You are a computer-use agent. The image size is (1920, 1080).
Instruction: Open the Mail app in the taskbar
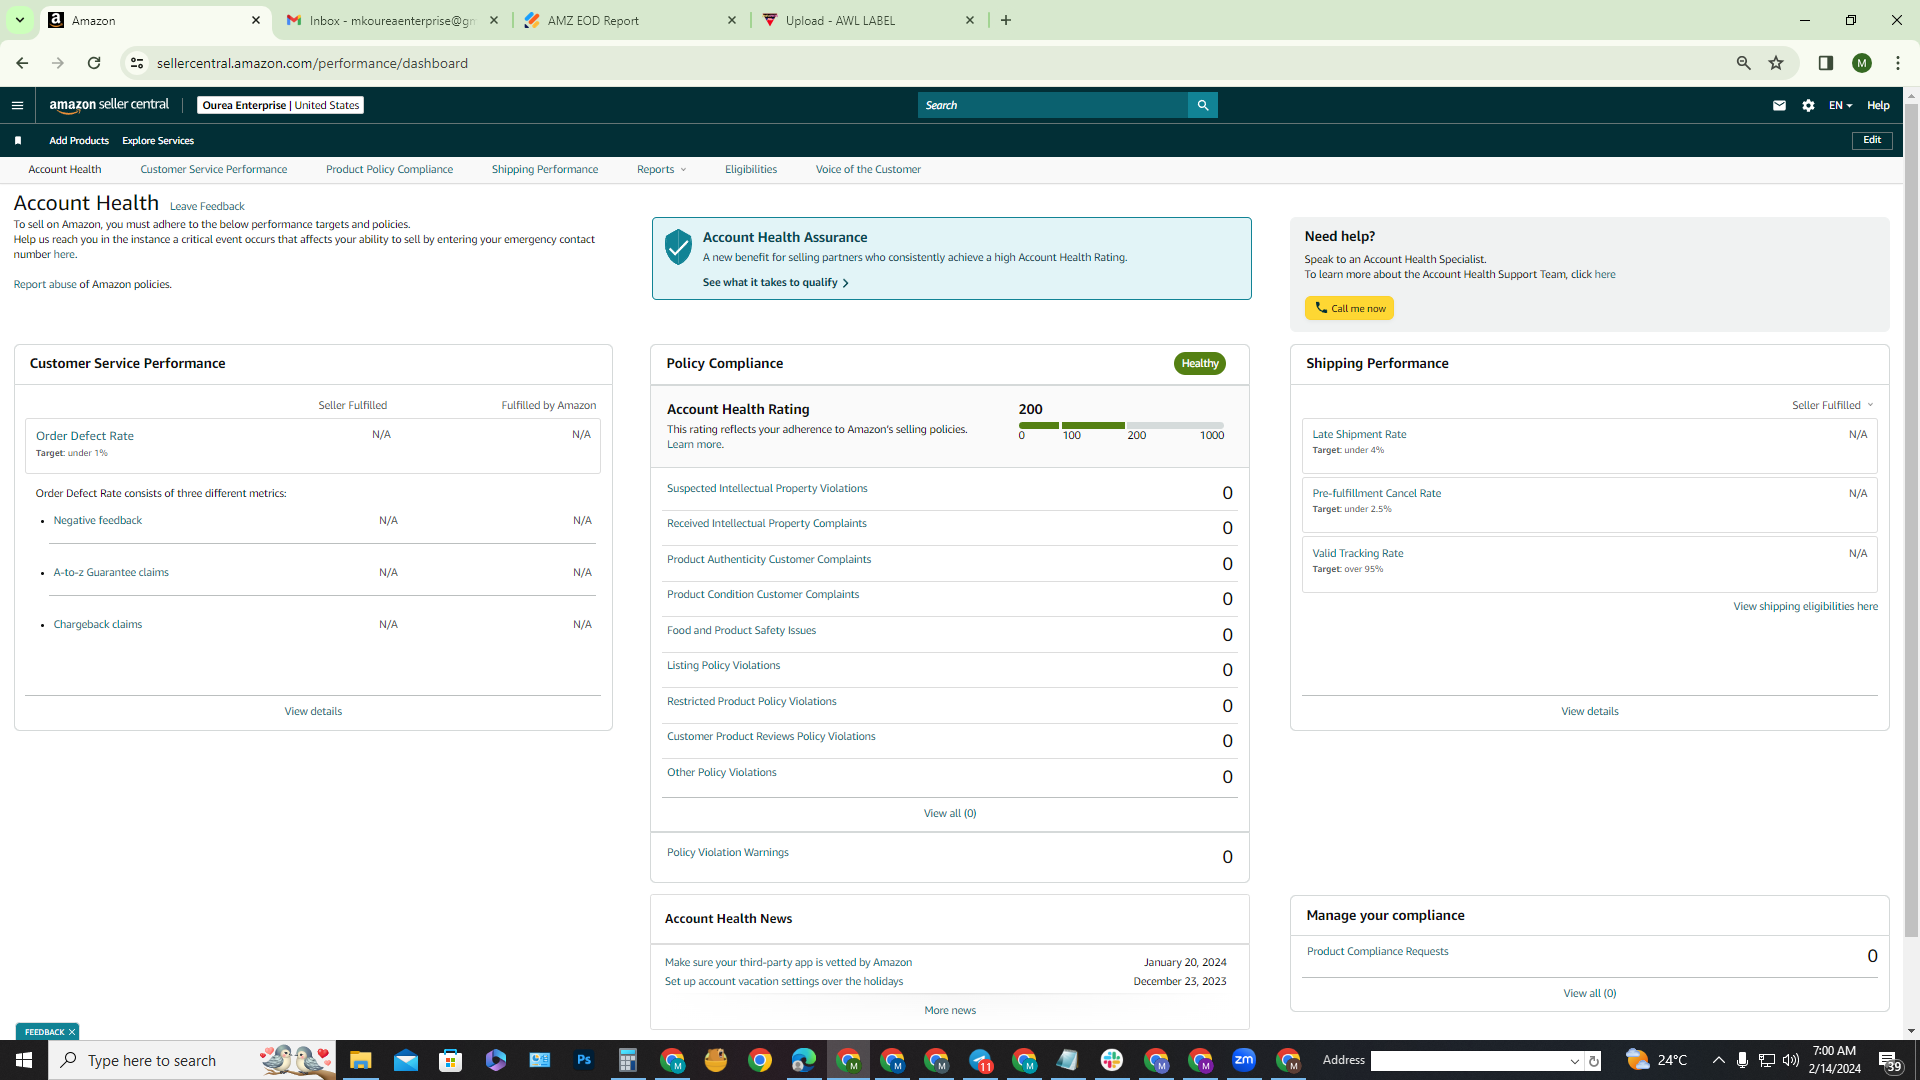[x=406, y=1060]
